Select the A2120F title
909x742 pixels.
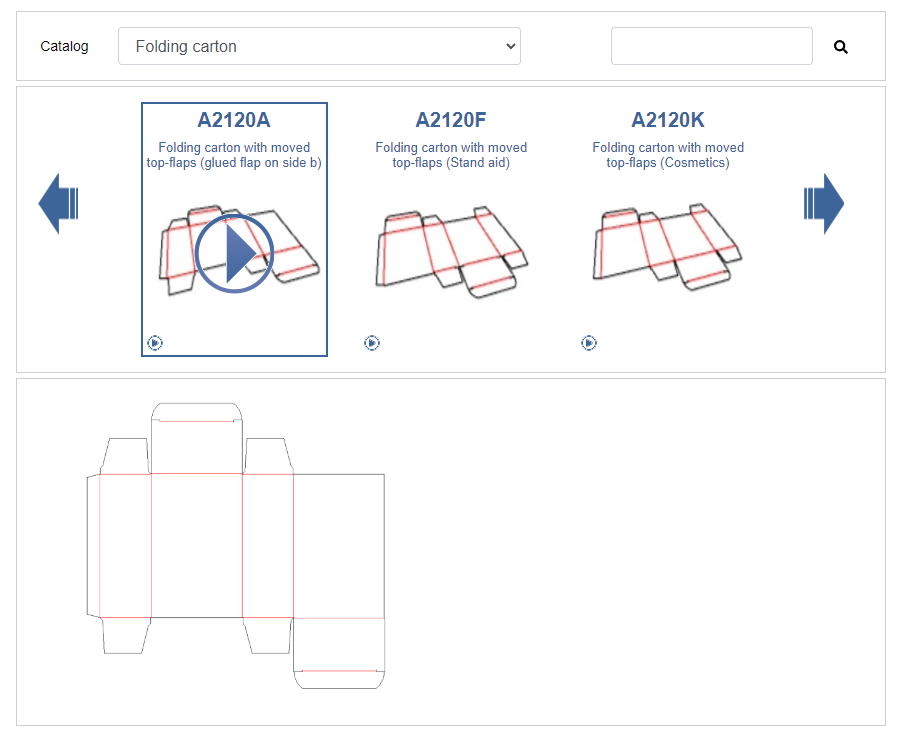coord(451,120)
